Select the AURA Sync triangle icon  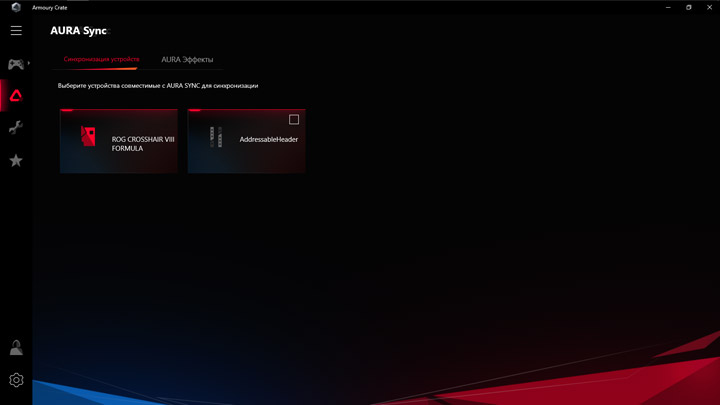pos(16,96)
